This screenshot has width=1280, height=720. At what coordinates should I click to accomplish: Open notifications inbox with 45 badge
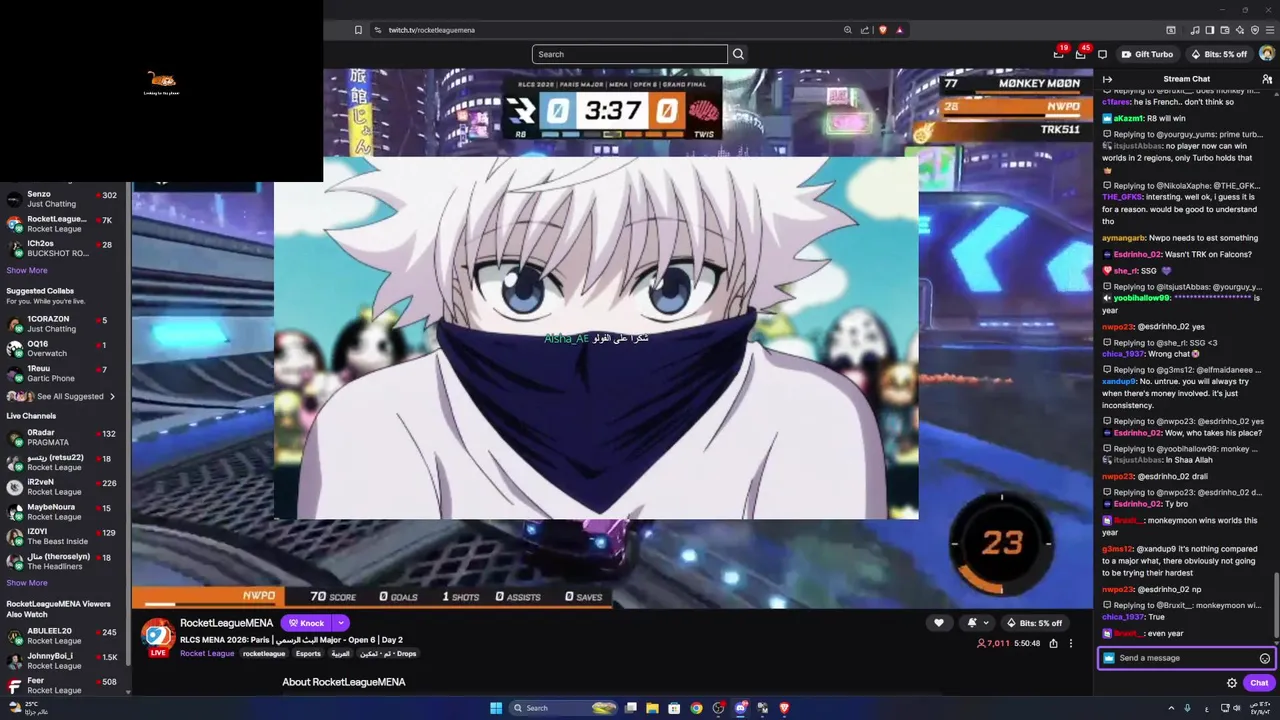tap(1080, 54)
